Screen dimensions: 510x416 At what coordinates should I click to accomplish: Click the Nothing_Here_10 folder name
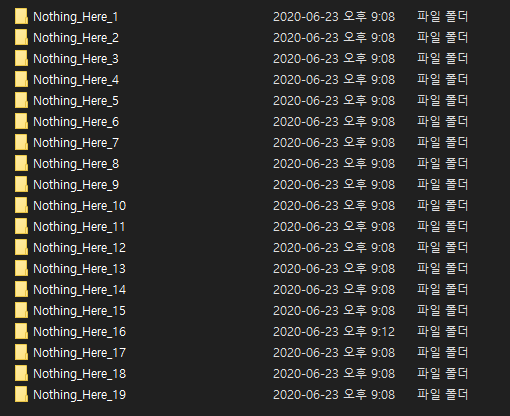80,206
